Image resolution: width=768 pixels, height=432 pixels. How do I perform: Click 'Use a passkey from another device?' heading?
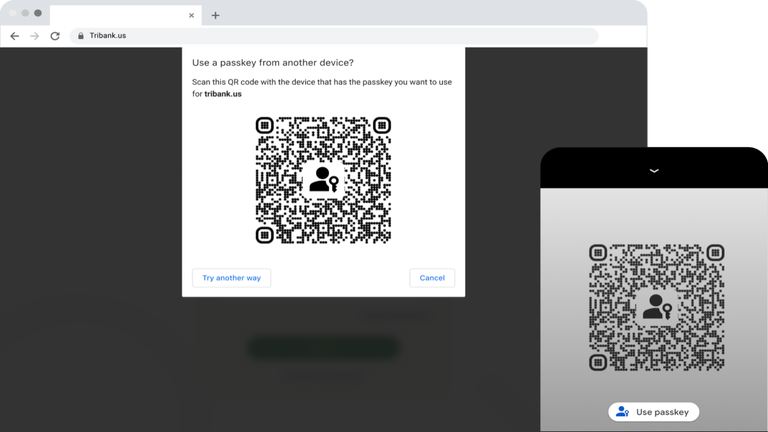click(x=273, y=63)
